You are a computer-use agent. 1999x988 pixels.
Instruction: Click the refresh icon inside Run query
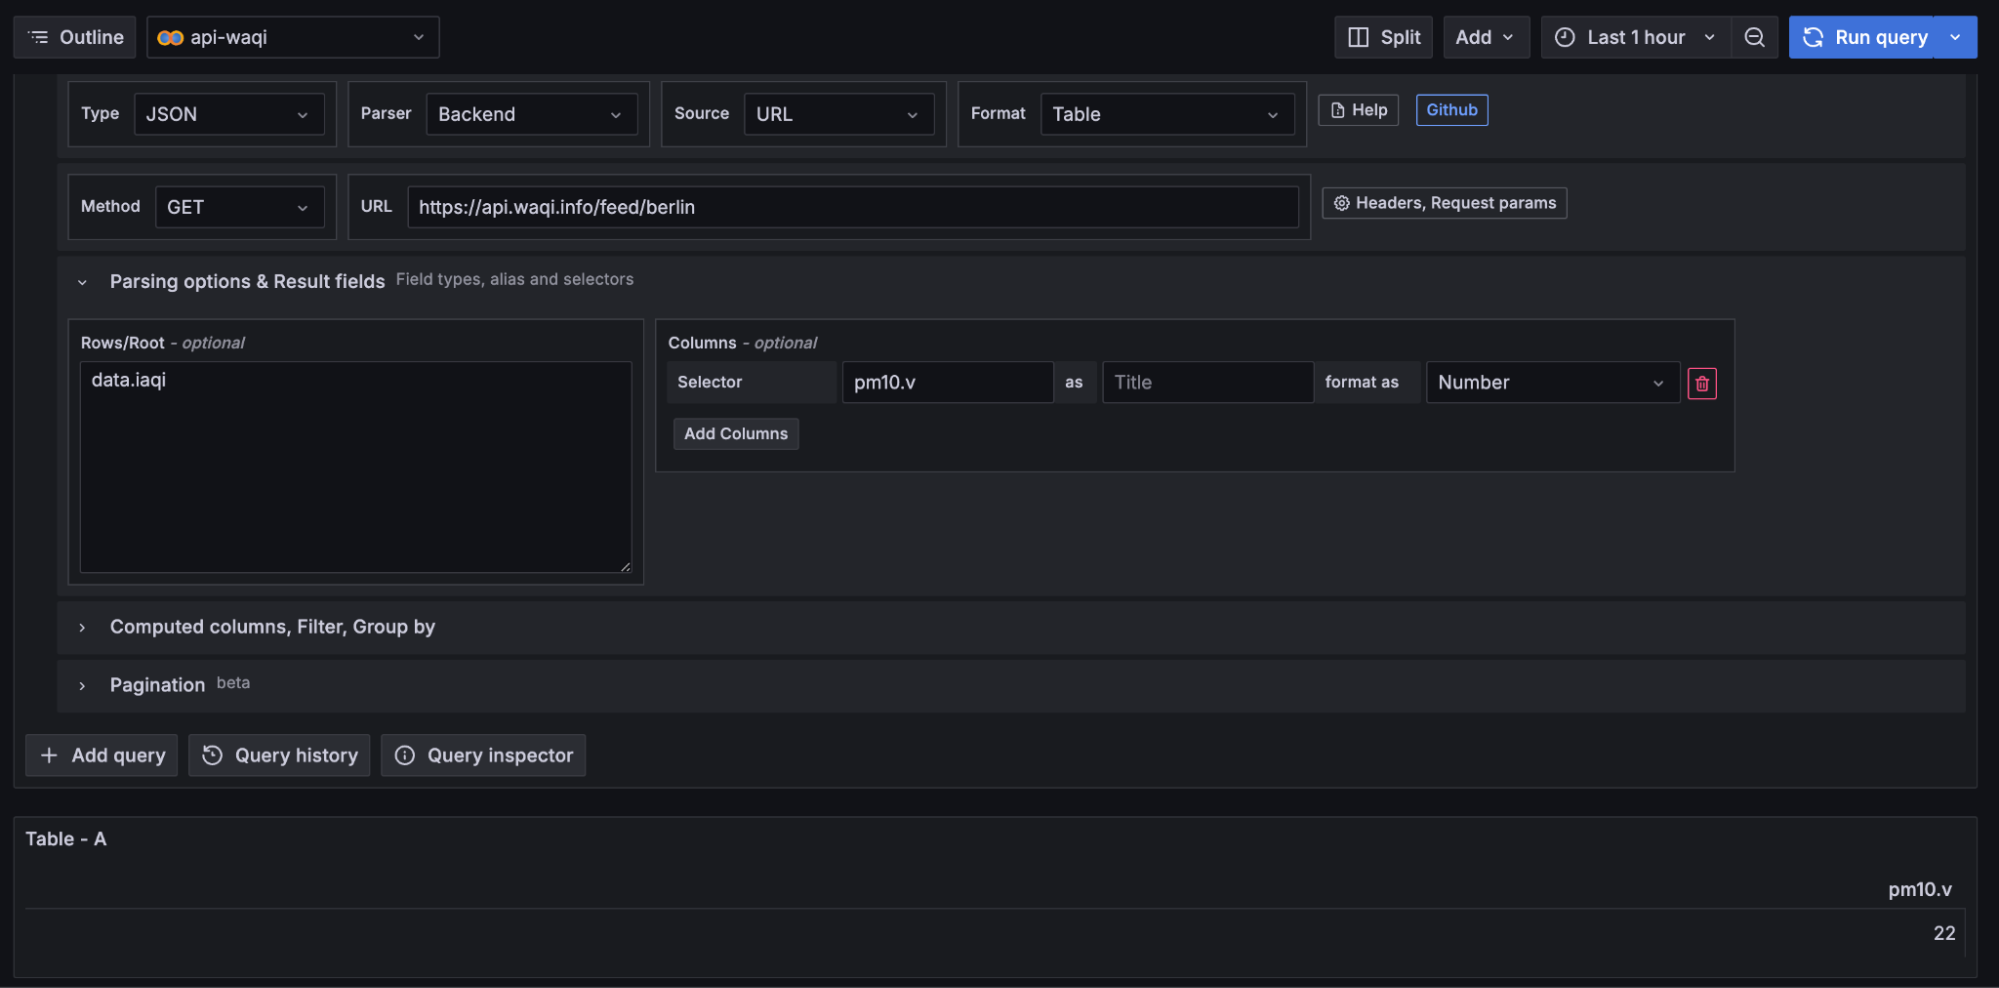click(1812, 37)
